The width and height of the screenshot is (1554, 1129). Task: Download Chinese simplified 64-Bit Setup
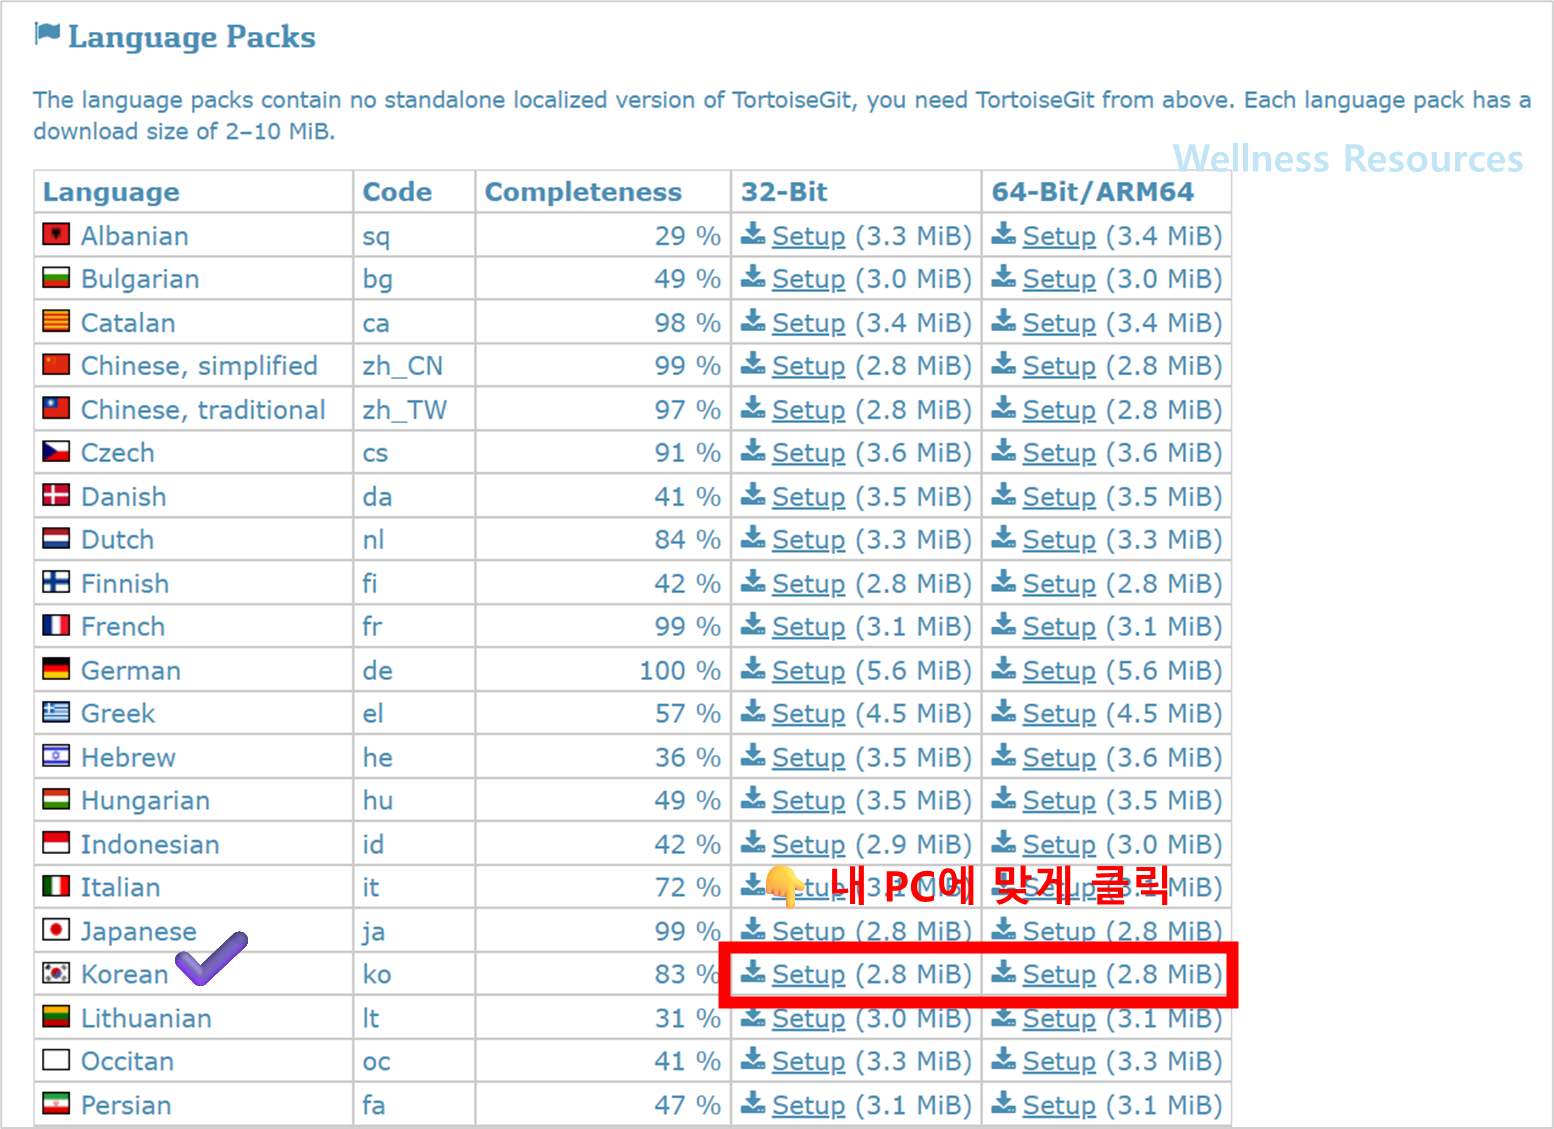(1059, 366)
